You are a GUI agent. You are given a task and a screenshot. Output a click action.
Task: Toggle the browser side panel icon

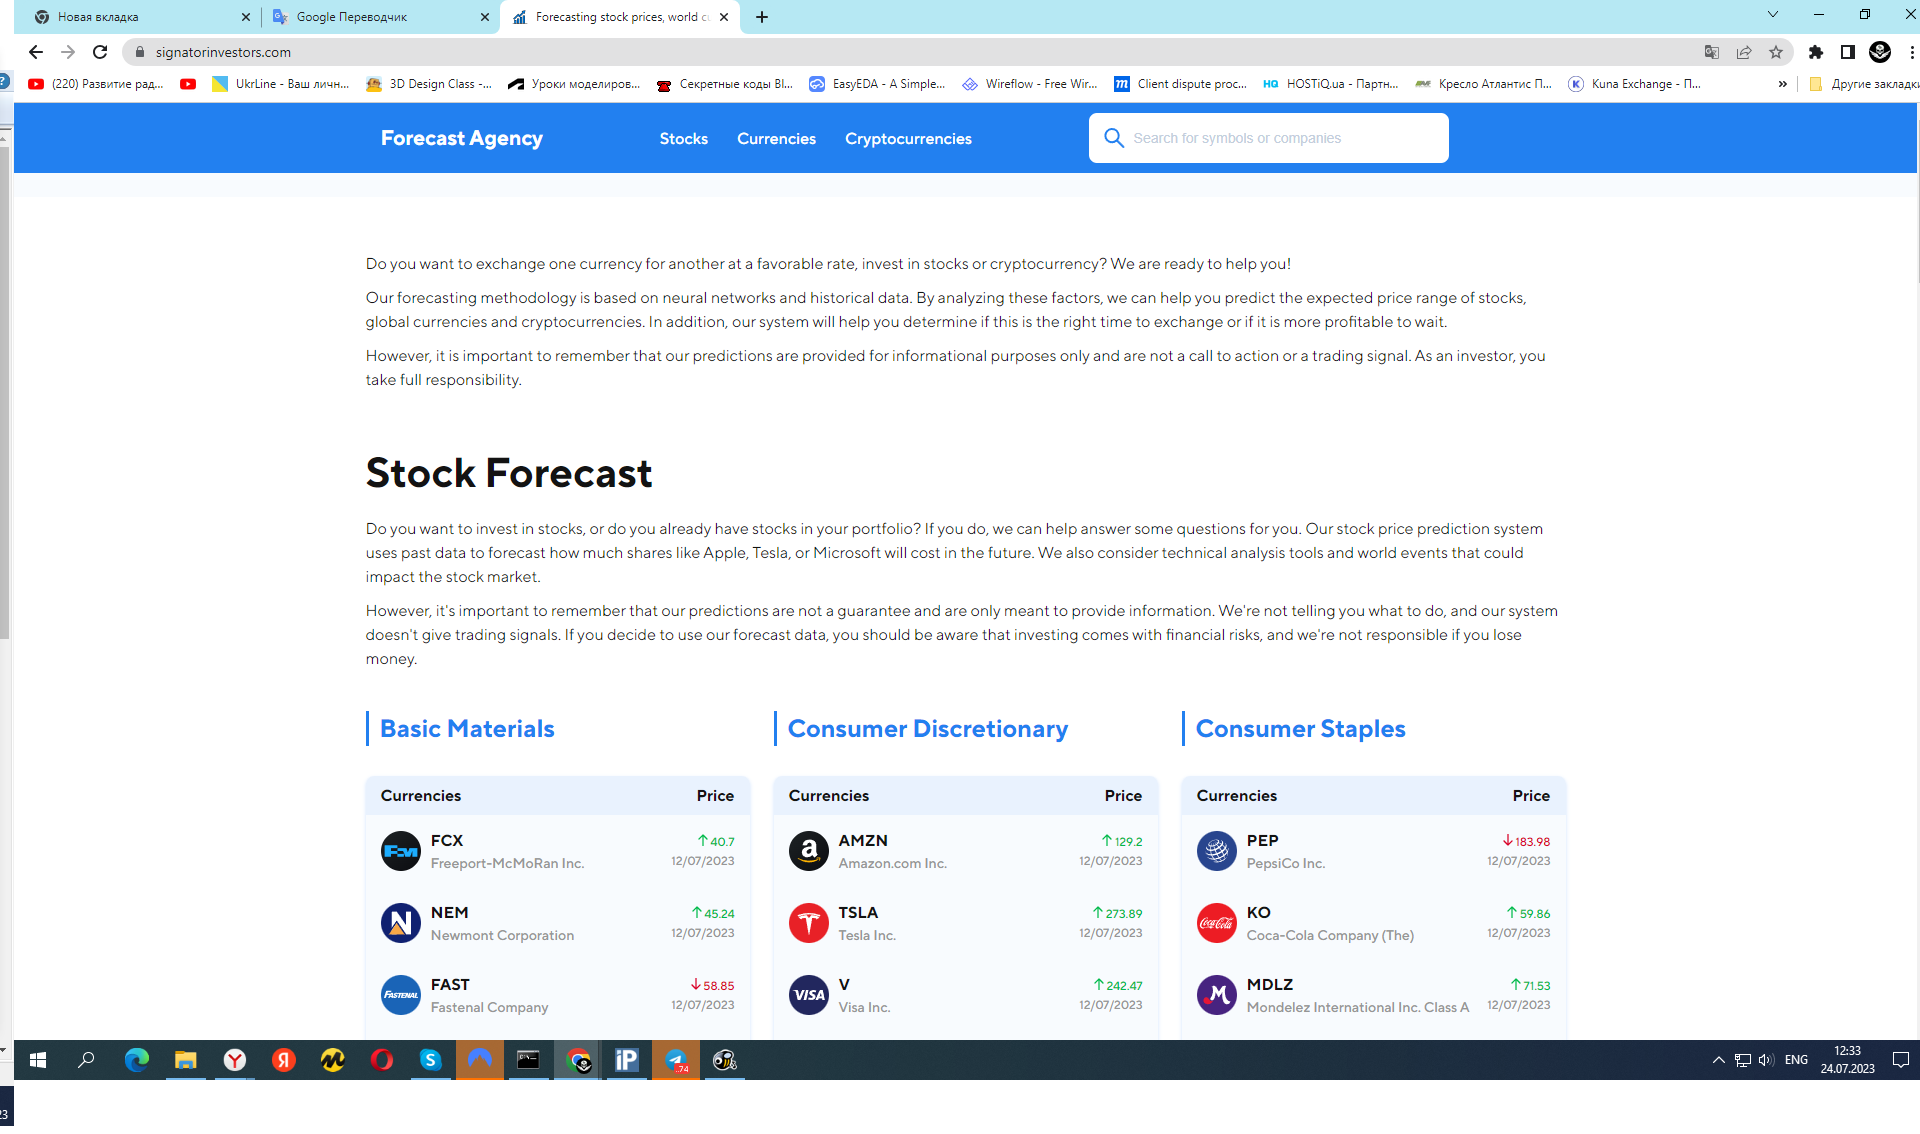tap(1848, 52)
